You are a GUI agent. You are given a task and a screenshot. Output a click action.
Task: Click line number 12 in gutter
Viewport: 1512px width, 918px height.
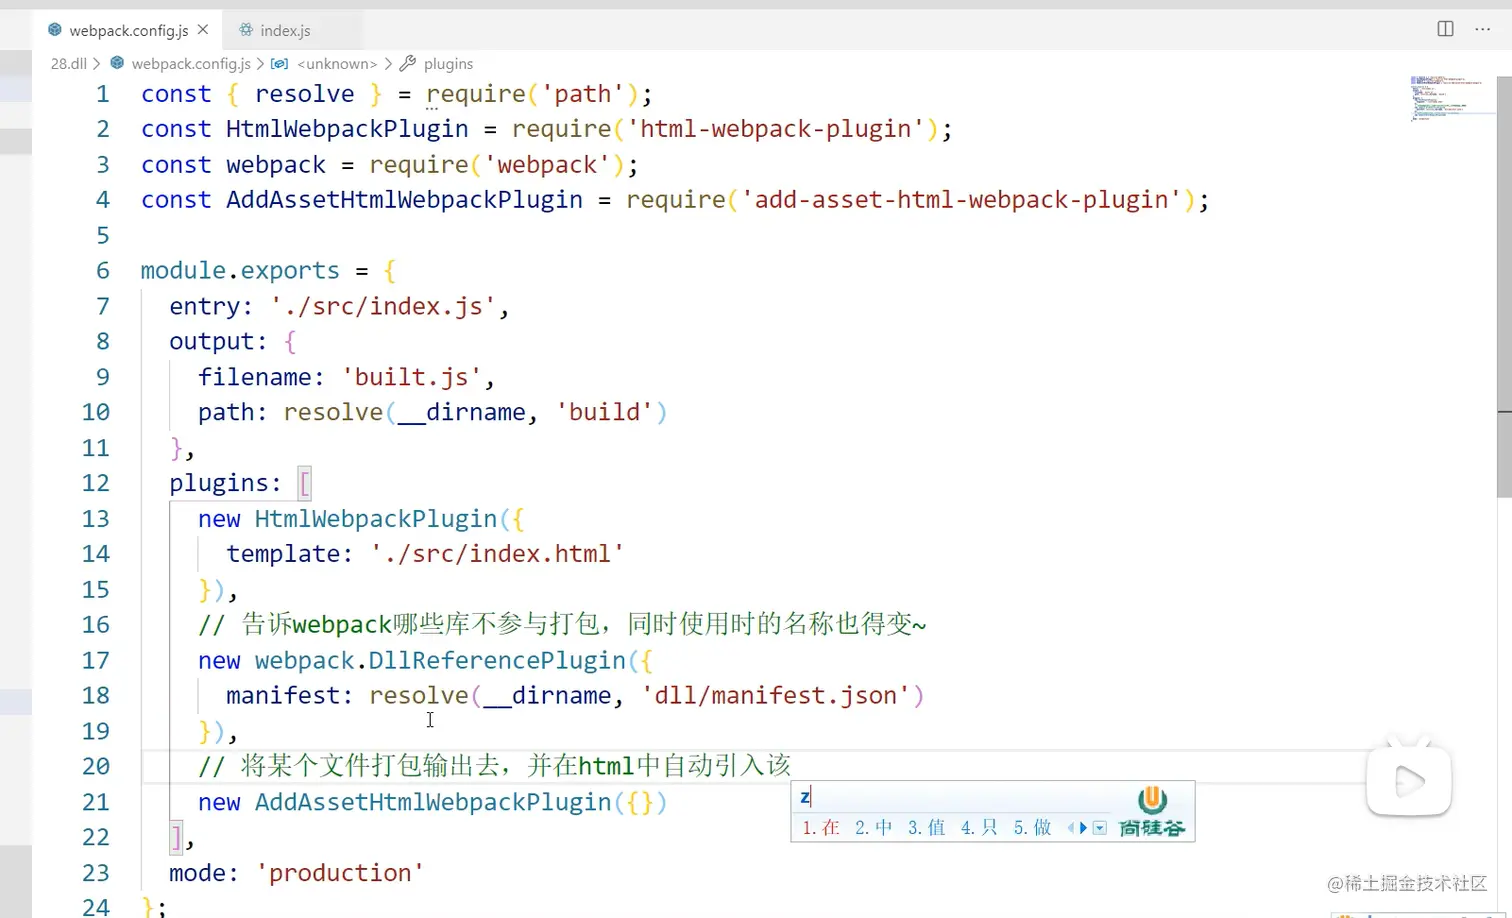[96, 483]
